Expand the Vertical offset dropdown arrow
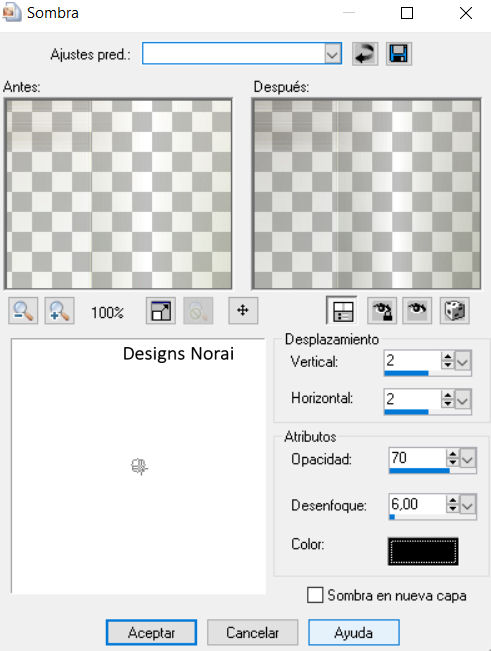This screenshot has width=491, height=651. [463, 361]
